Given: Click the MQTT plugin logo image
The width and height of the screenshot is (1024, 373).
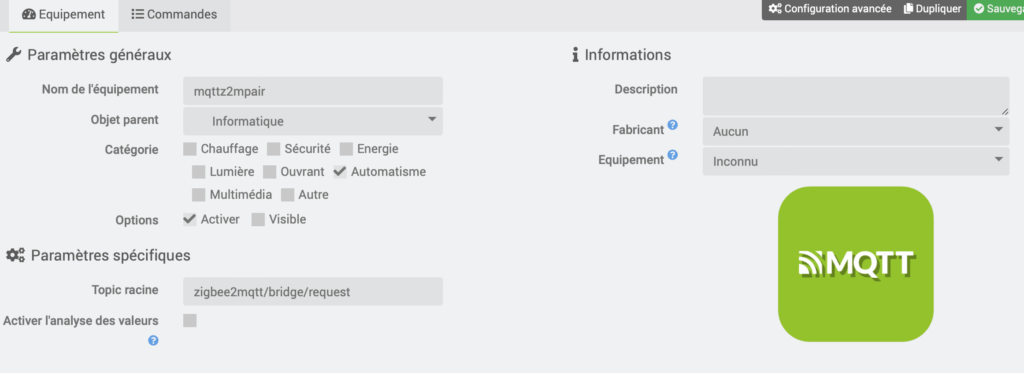Looking at the screenshot, I should pos(856,264).
